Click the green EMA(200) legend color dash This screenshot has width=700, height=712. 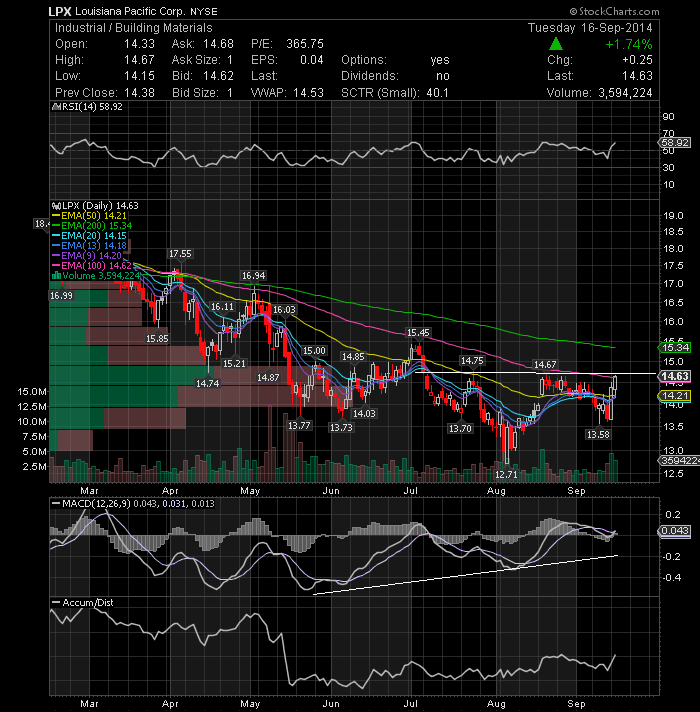56,226
